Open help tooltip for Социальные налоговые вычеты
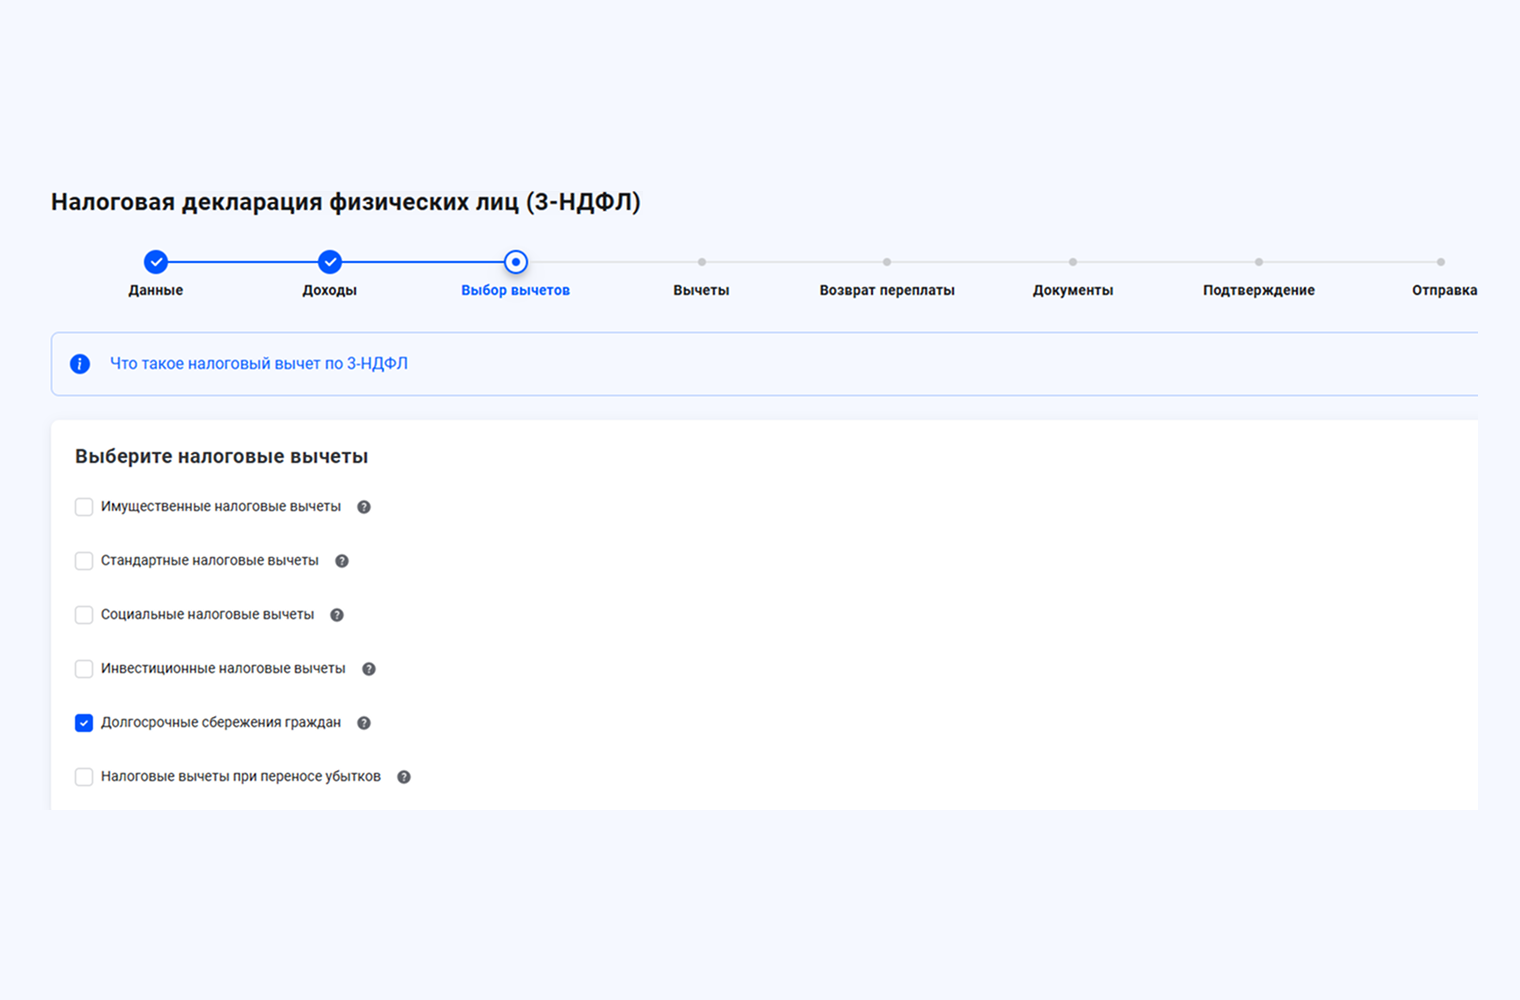The image size is (1520, 1000). [337, 615]
